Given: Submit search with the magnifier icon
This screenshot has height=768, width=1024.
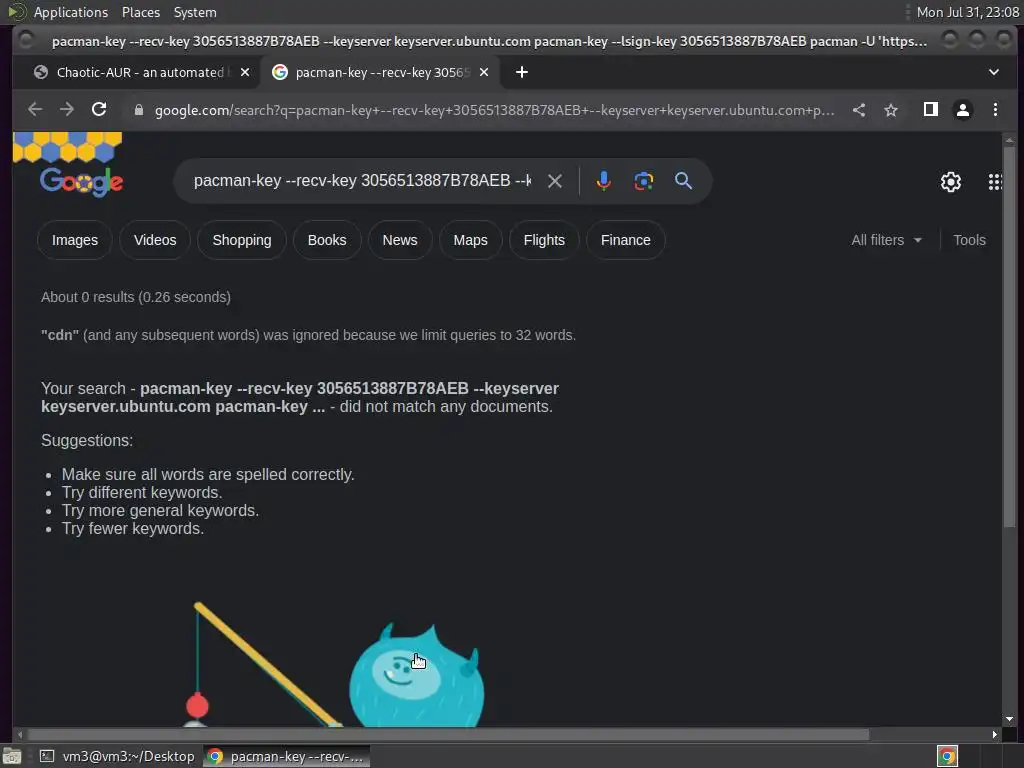Looking at the screenshot, I should coord(683,181).
